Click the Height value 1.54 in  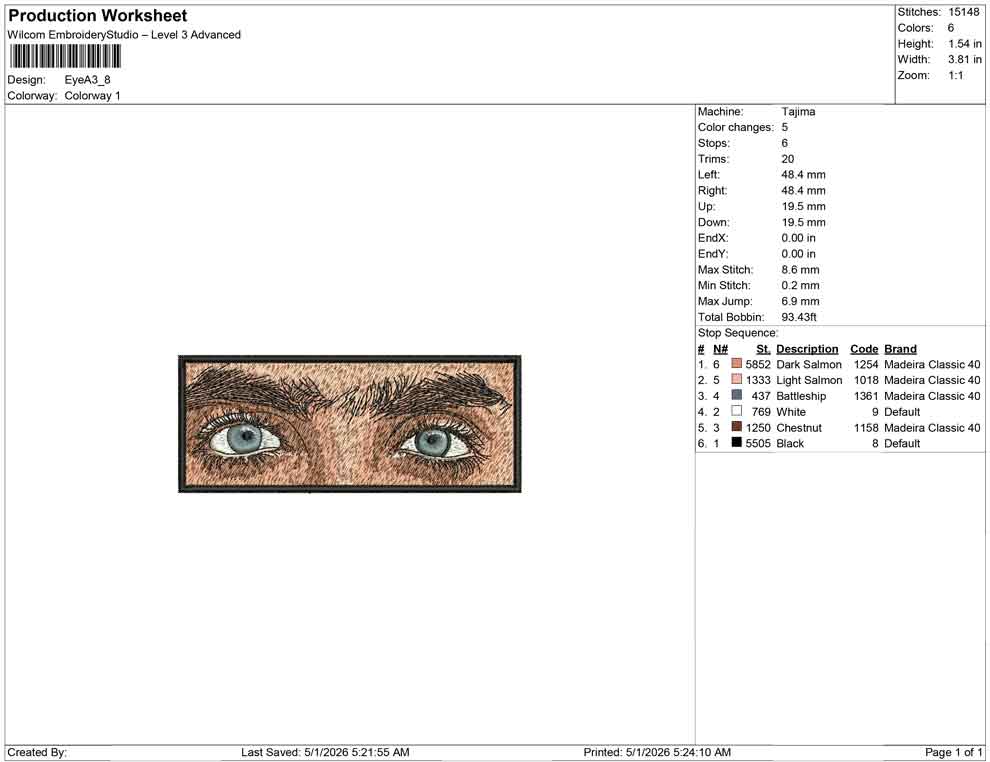pyautogui.click(x=965, y=44)
